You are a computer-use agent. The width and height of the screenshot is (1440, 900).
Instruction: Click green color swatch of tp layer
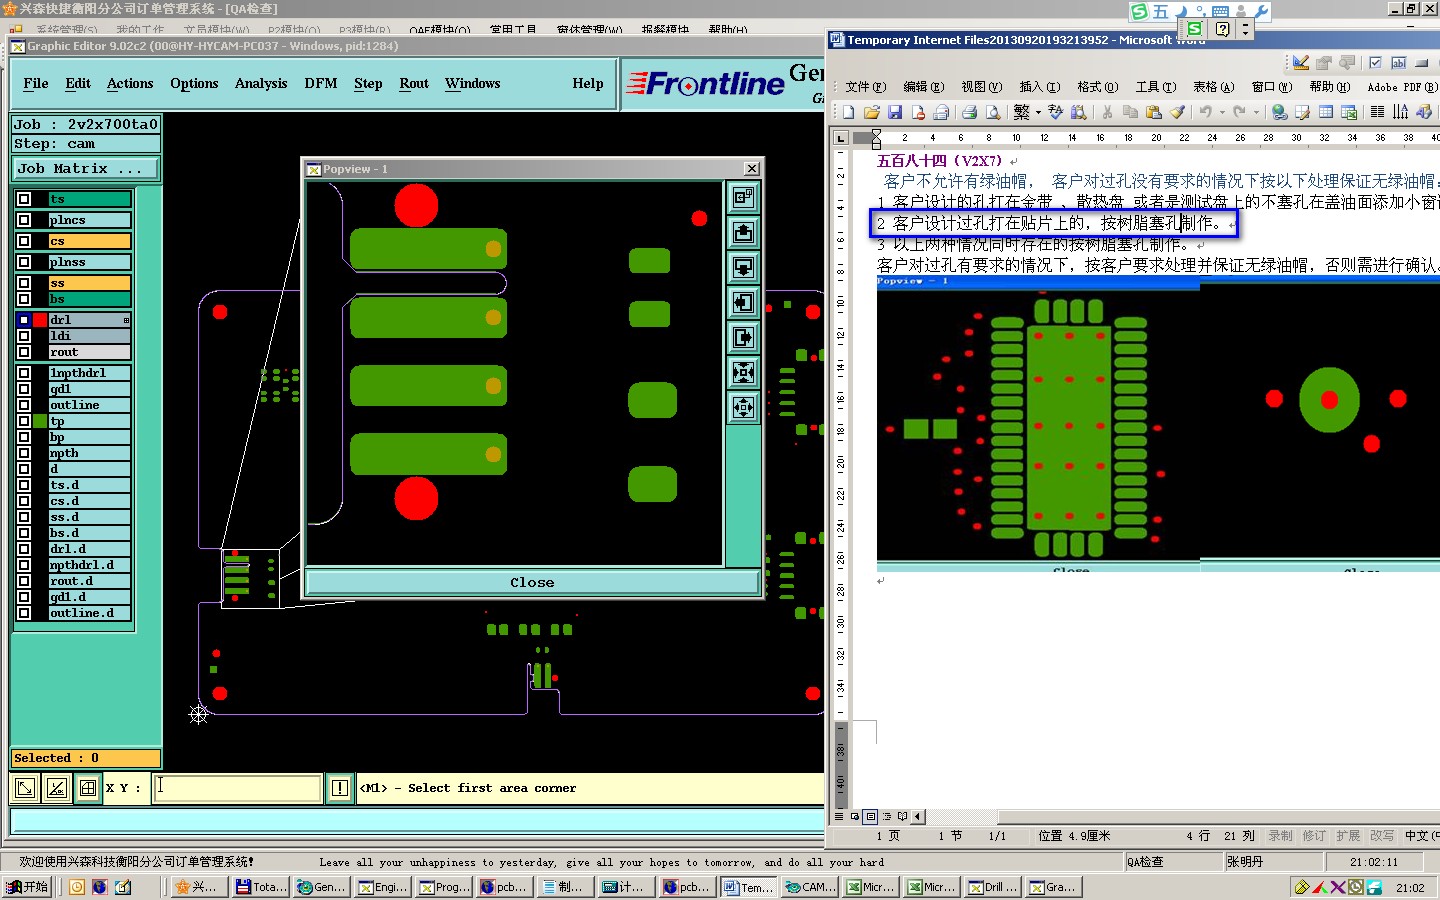tap(40, 421)
